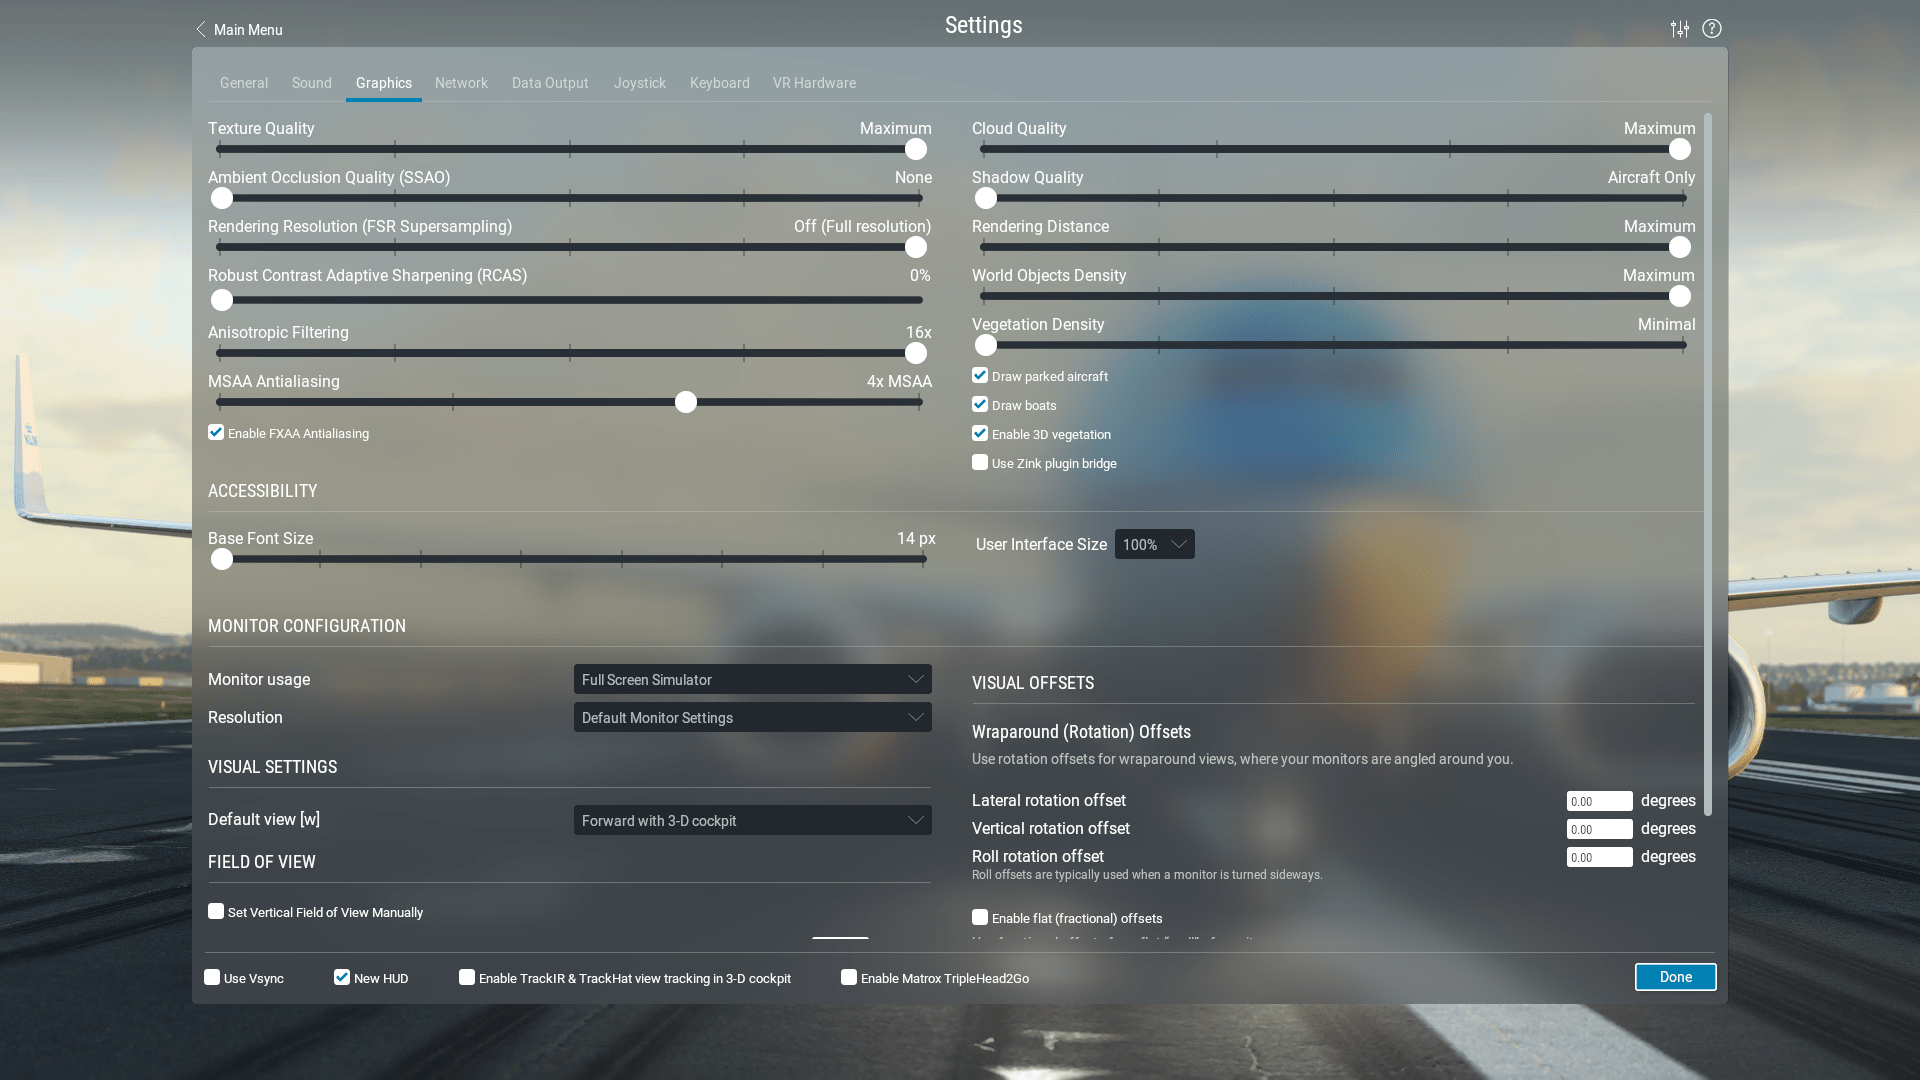
Task: Click the Lateral rotation offset input field
Action: point(1599,800)
